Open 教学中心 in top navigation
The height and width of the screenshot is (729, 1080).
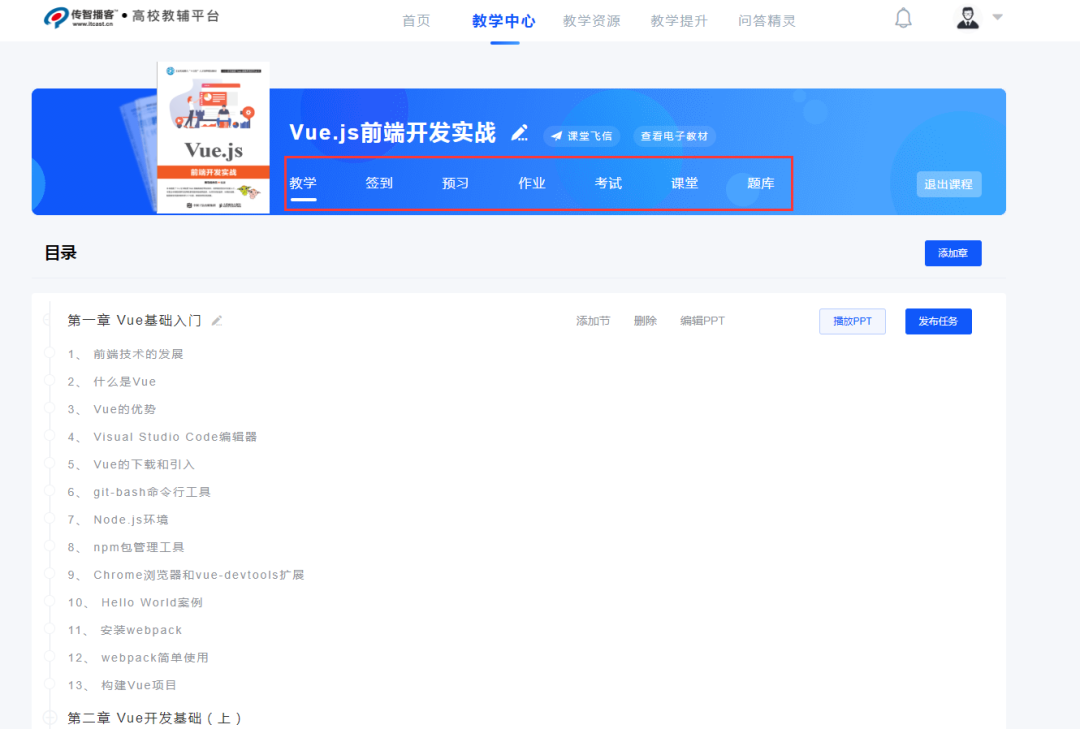(x=503, y=21)
